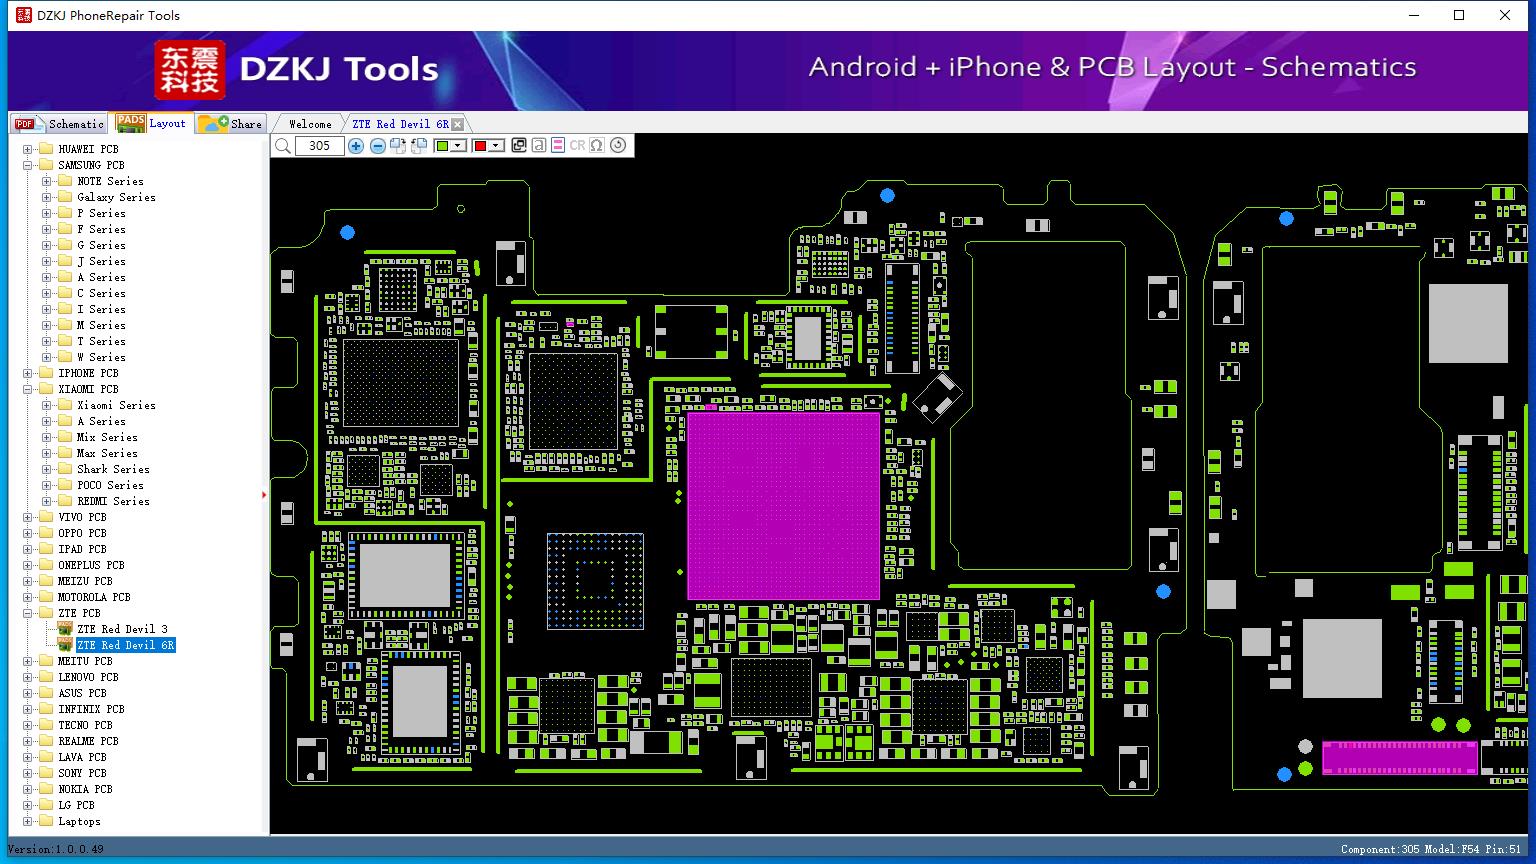Select the NOKIA PCB folder
Screen dimensions: 1536x864
click(x=85, y=789)
